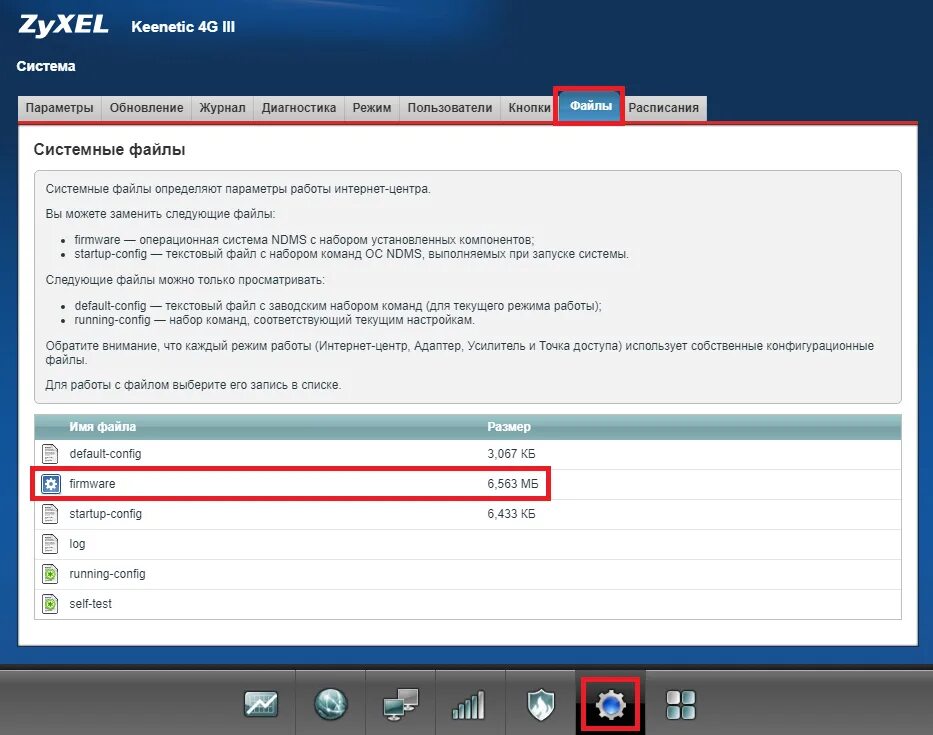Screen dimensions: 933x735
Task: Click the firmware gear file icon
Action: [x=50, y=483]
